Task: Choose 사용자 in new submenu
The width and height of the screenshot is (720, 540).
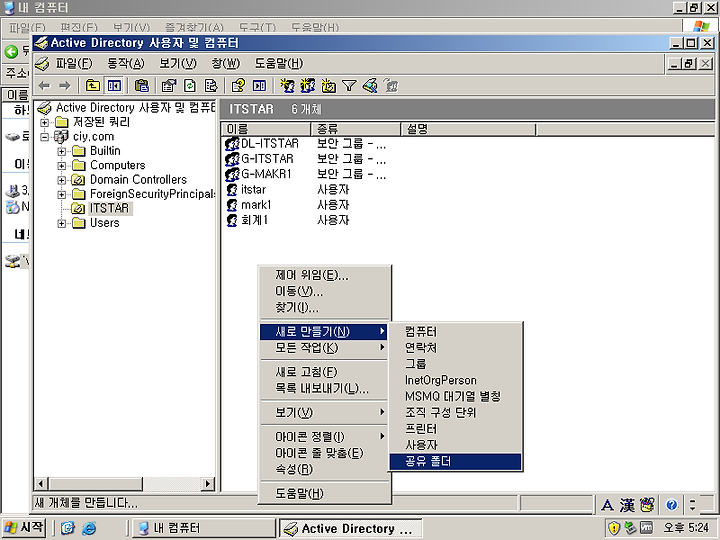Action: click(x=456, y=445)
